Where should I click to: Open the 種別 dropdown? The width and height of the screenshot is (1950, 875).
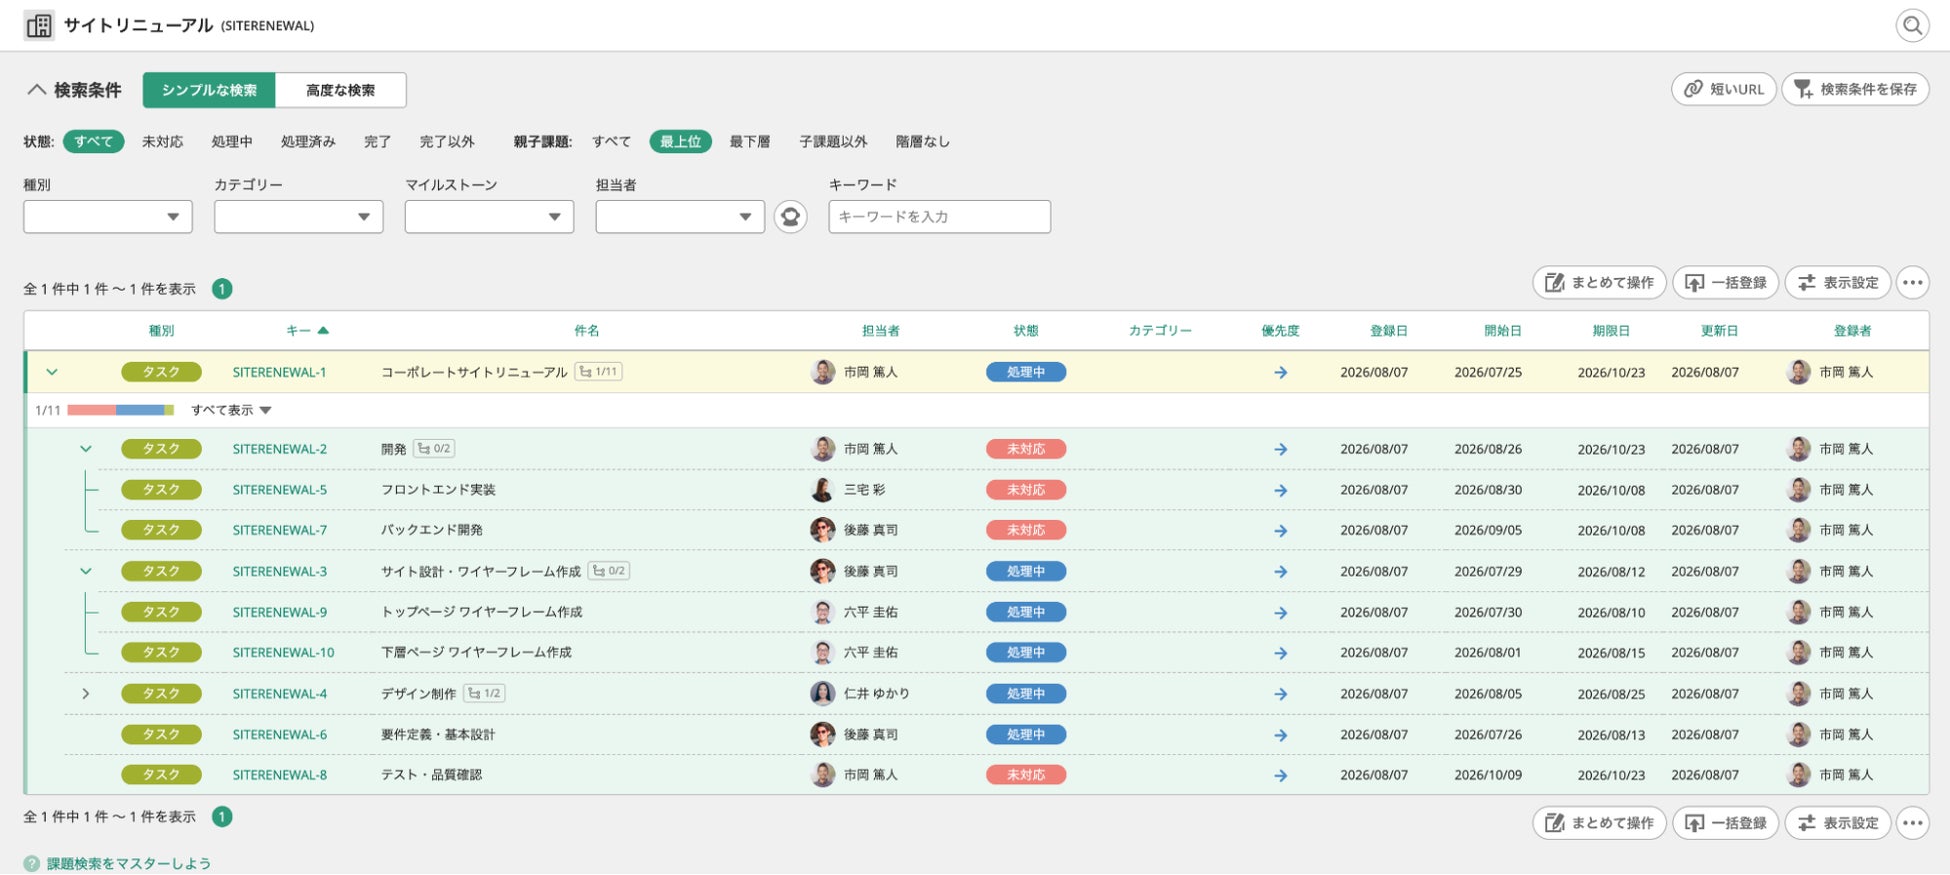pos(108,217)
